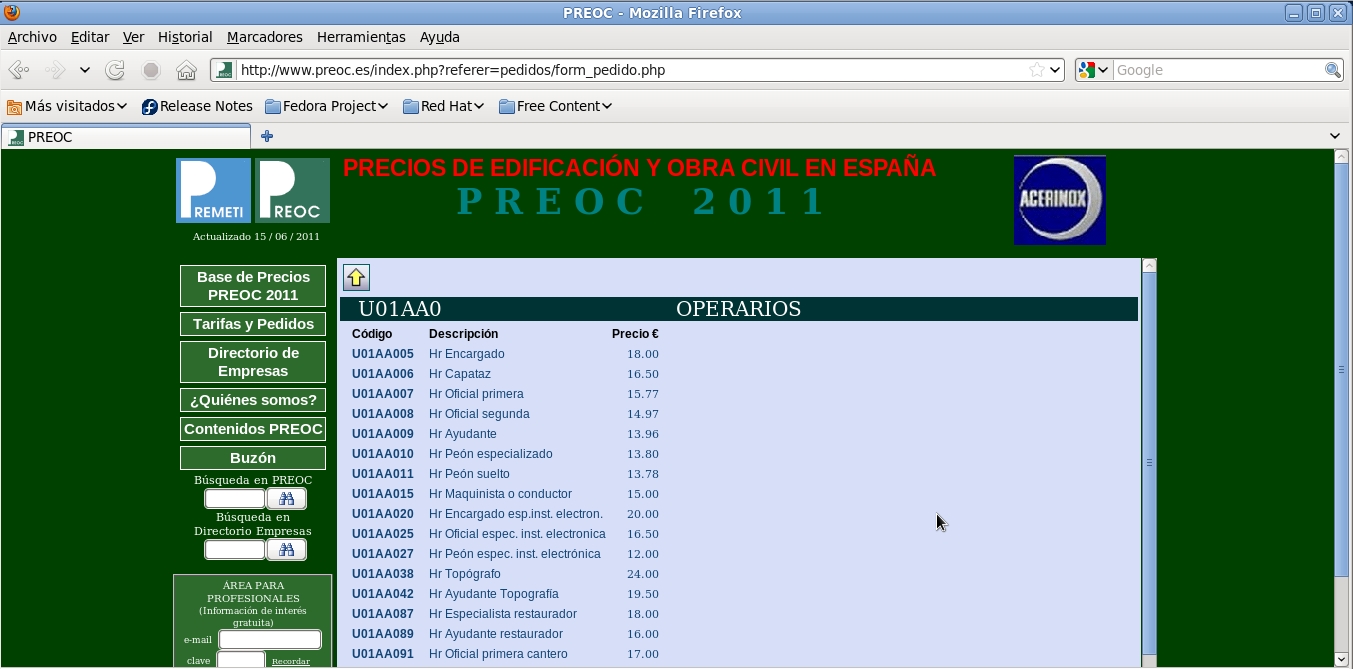The width and height of the screenshot is (1353, 669).
Task: Open the list all tabs dropdown
Action: pyautogui.click(x=1335, y=136)
